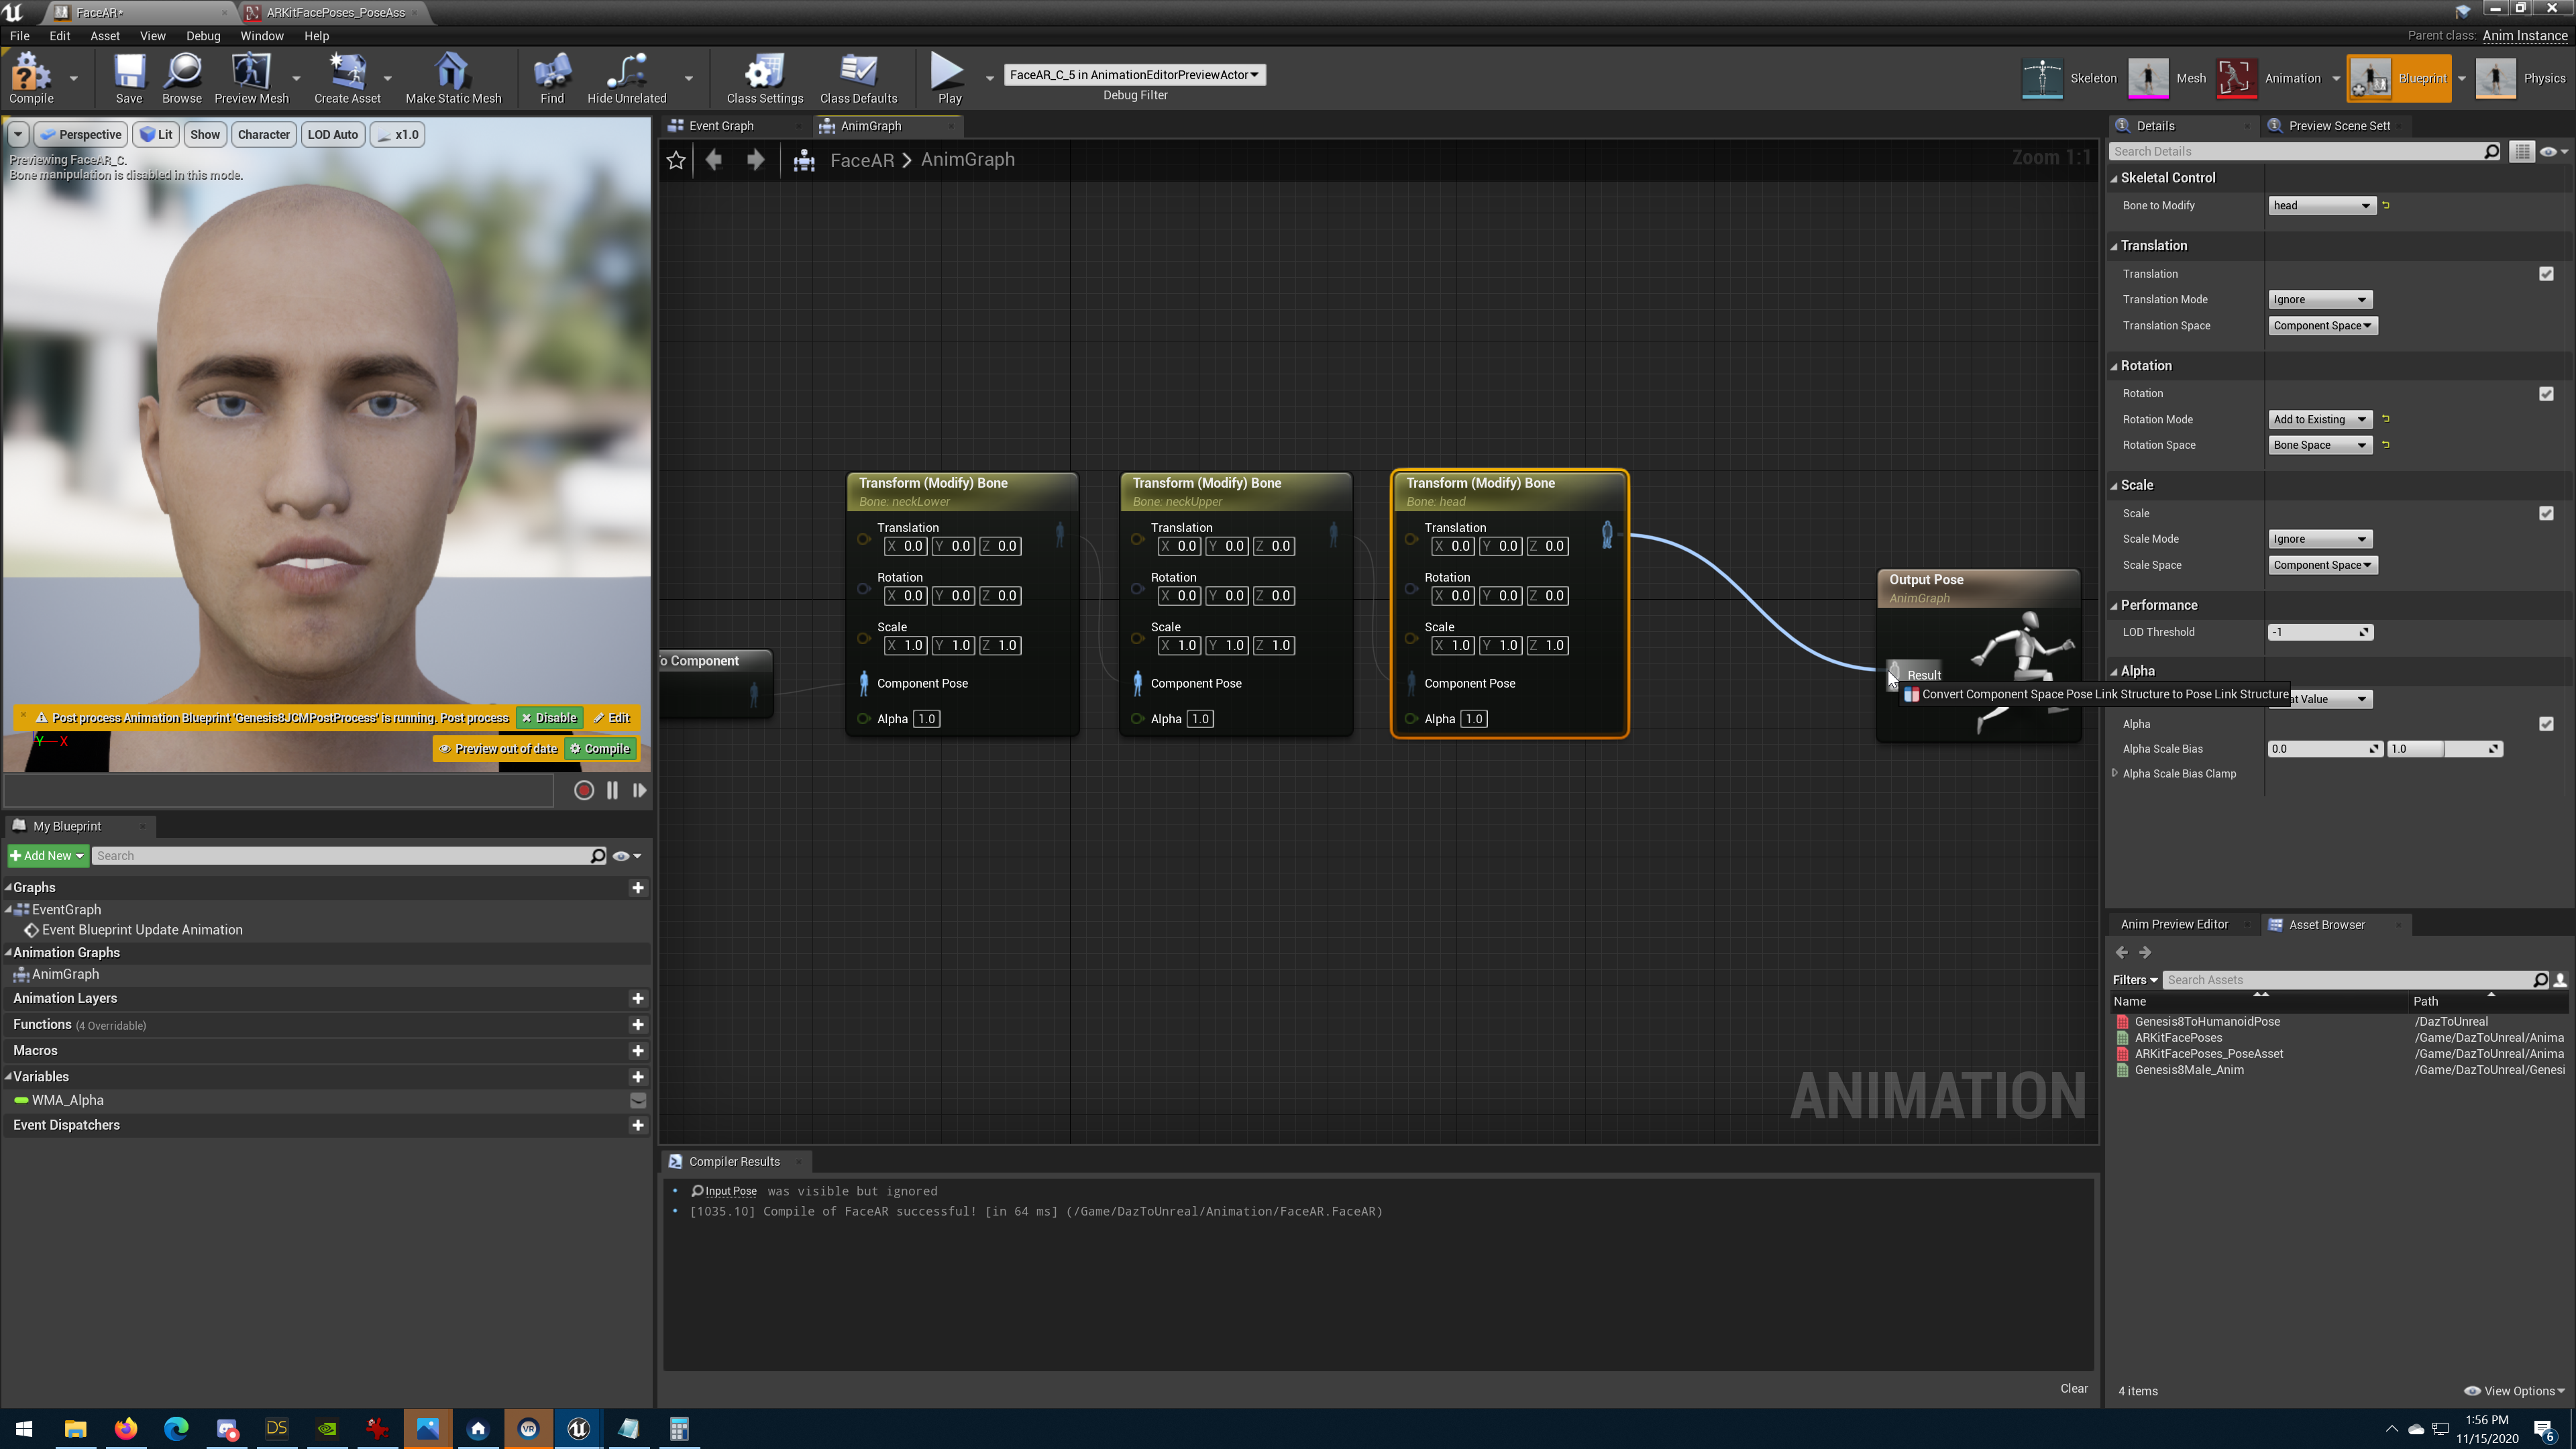Open Details view options eye icon
The height and width of the screenshot is (1449, 2576).
point(2553,151)
